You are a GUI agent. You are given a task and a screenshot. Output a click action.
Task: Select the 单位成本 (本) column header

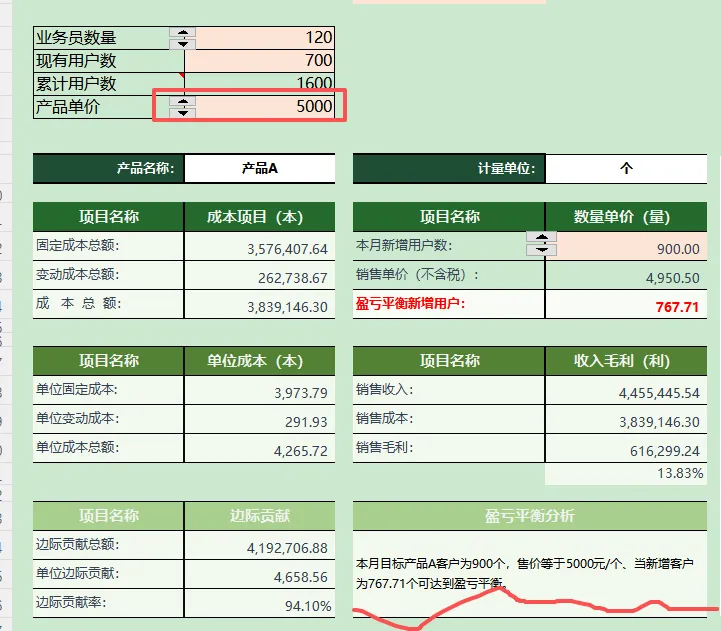click(x=259, y=361)
